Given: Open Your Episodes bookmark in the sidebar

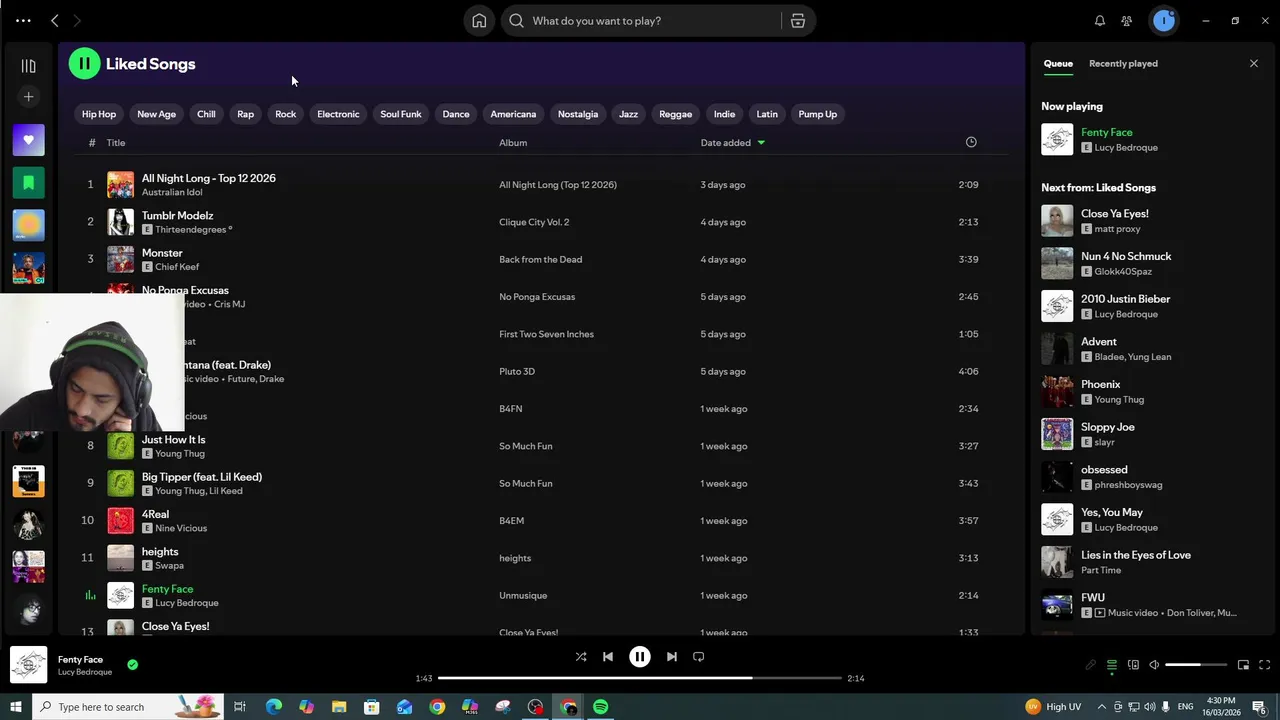Looking at the screenshot, I should [28, 183].
